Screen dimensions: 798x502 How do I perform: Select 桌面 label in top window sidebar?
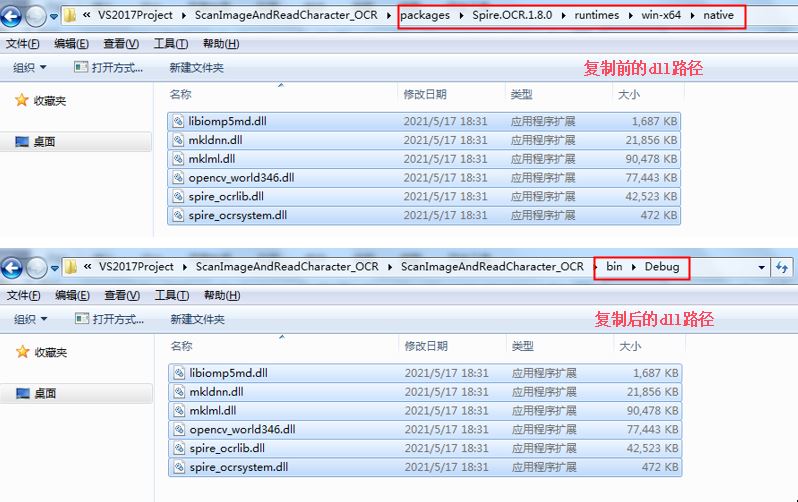coord(44,142)
